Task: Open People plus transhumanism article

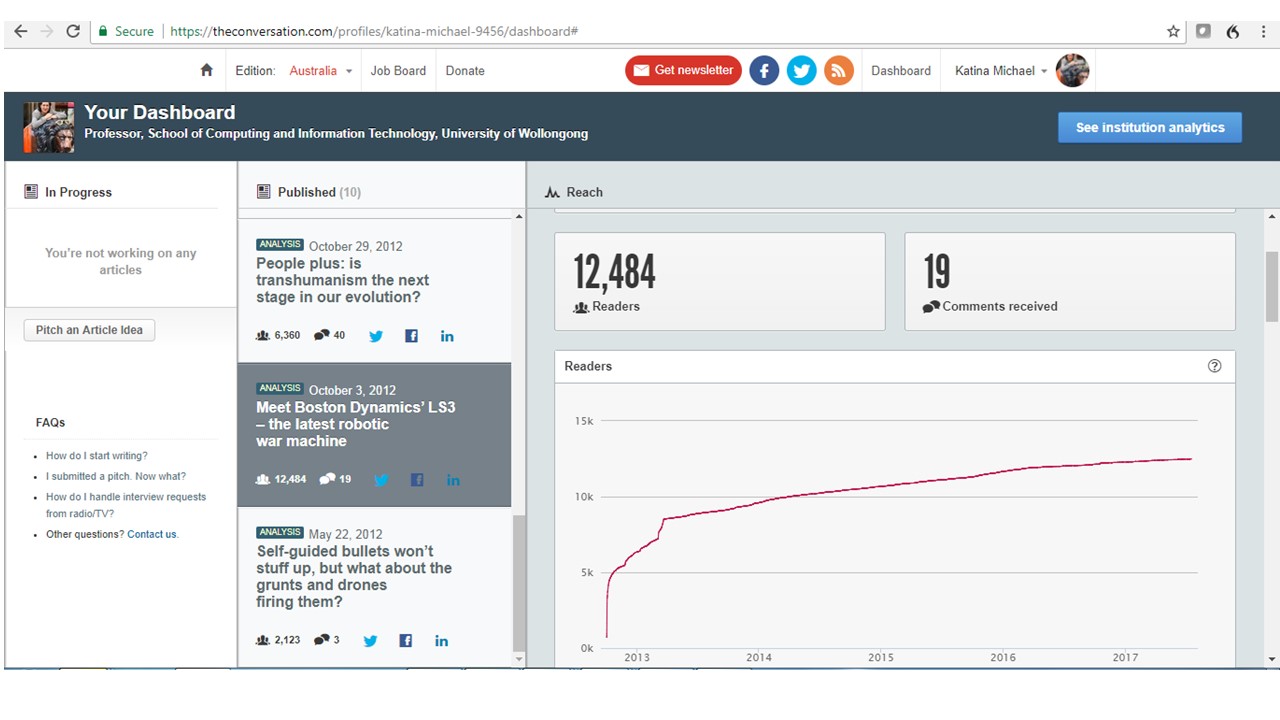Action: 342,280
